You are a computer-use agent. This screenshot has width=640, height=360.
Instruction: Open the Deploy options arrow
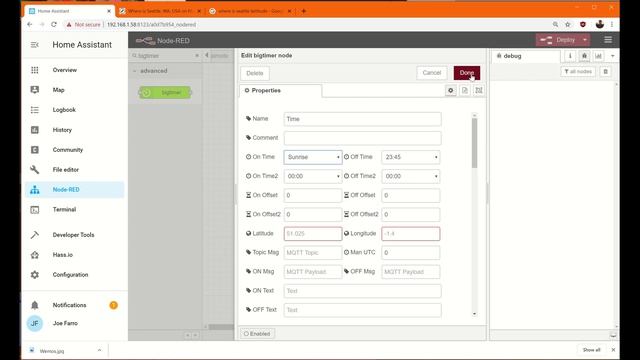point(585,40)
